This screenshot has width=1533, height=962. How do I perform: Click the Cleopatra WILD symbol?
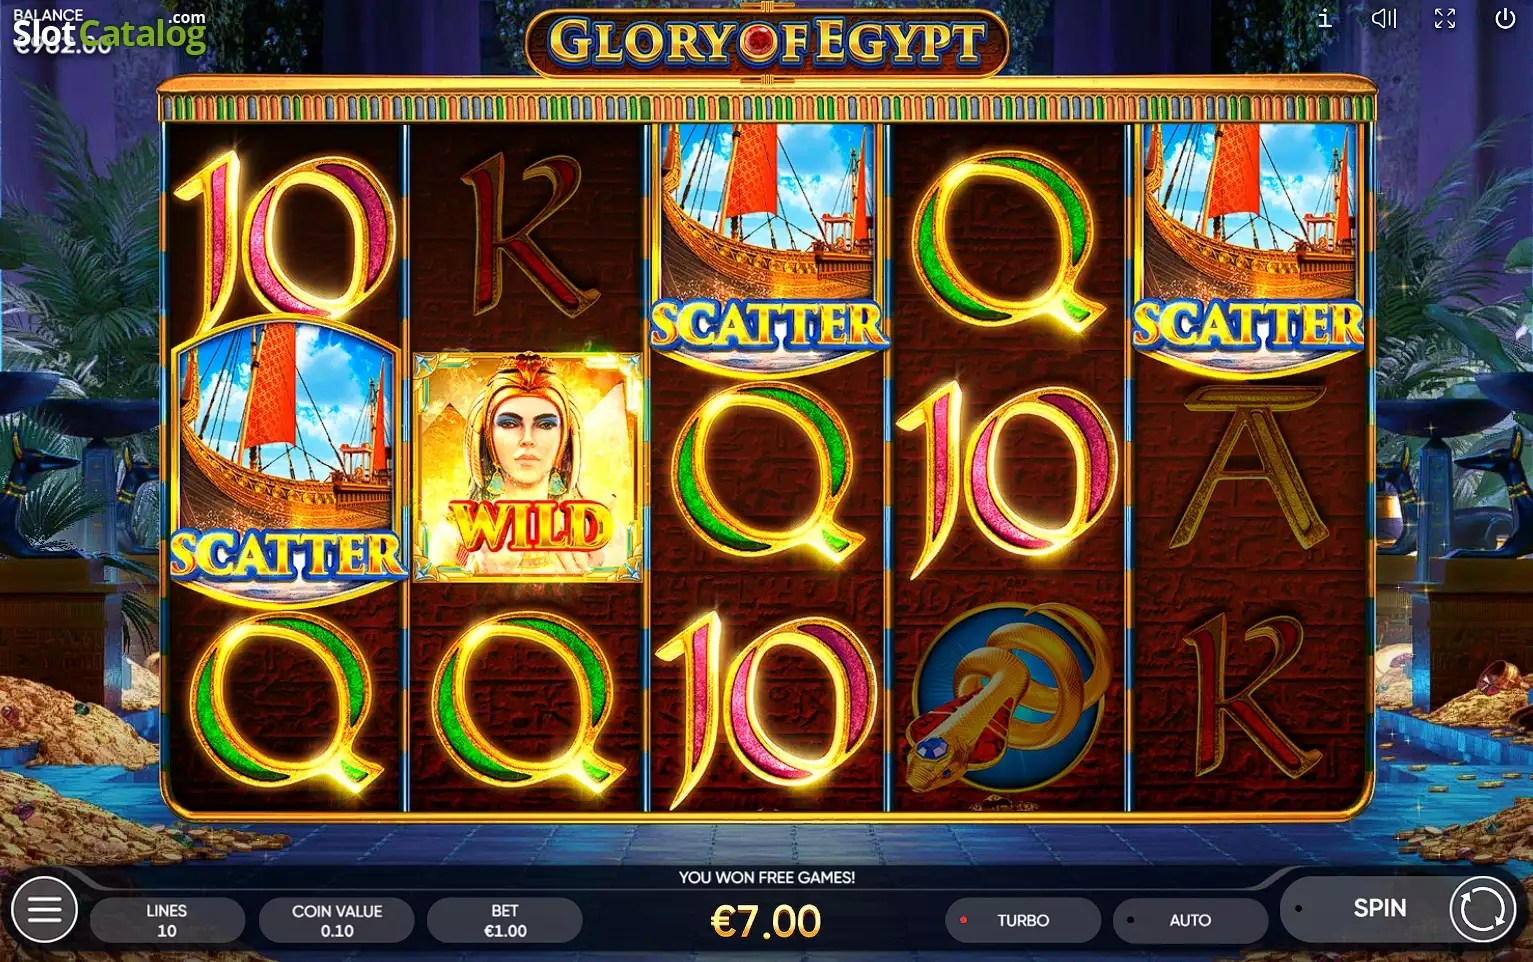(527, 467)
